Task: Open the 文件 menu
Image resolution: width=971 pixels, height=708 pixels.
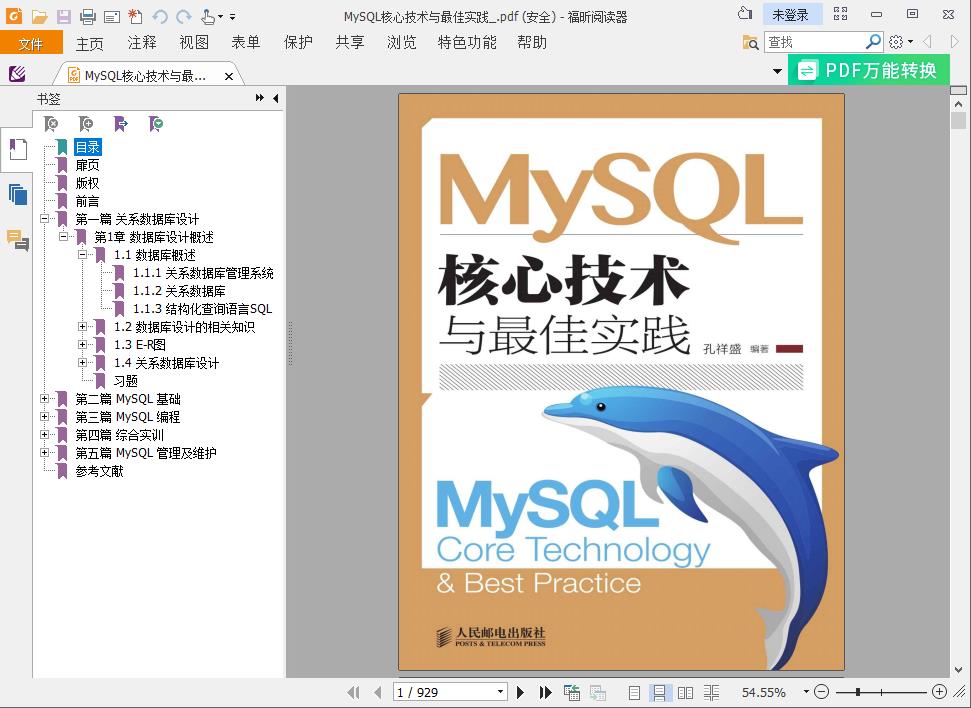Action: pos(31,43)
